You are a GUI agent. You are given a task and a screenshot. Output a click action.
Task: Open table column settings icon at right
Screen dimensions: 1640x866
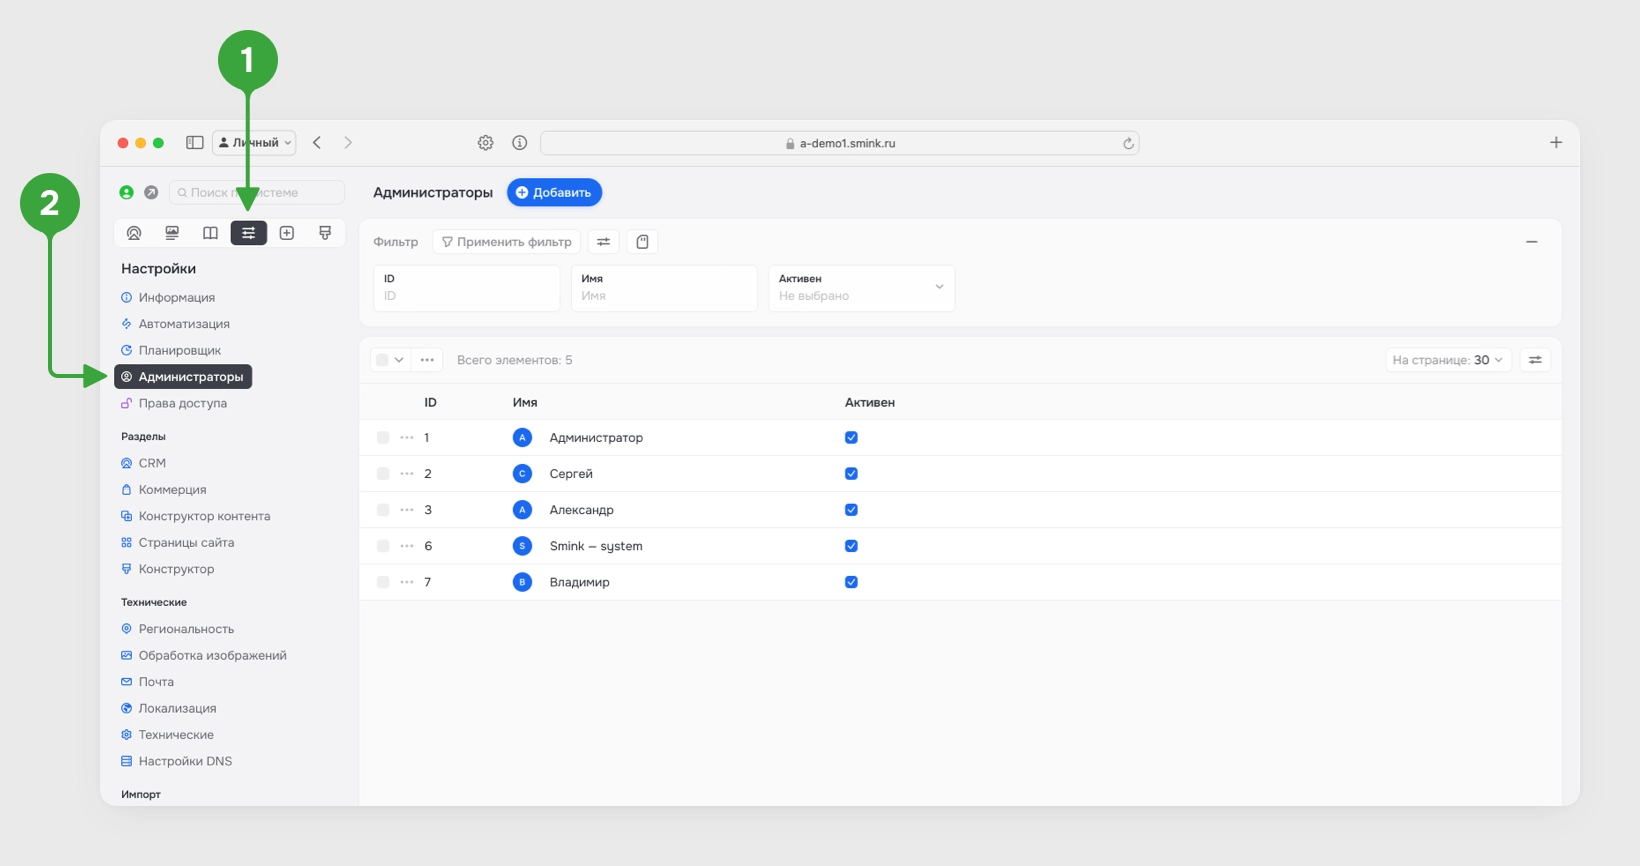point(1535,360)
